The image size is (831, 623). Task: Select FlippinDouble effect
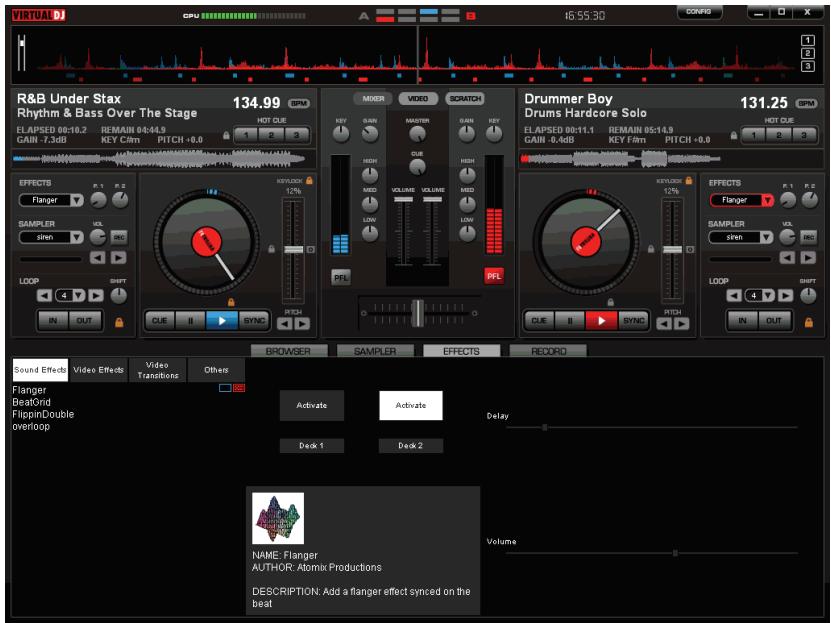[43, 414]
